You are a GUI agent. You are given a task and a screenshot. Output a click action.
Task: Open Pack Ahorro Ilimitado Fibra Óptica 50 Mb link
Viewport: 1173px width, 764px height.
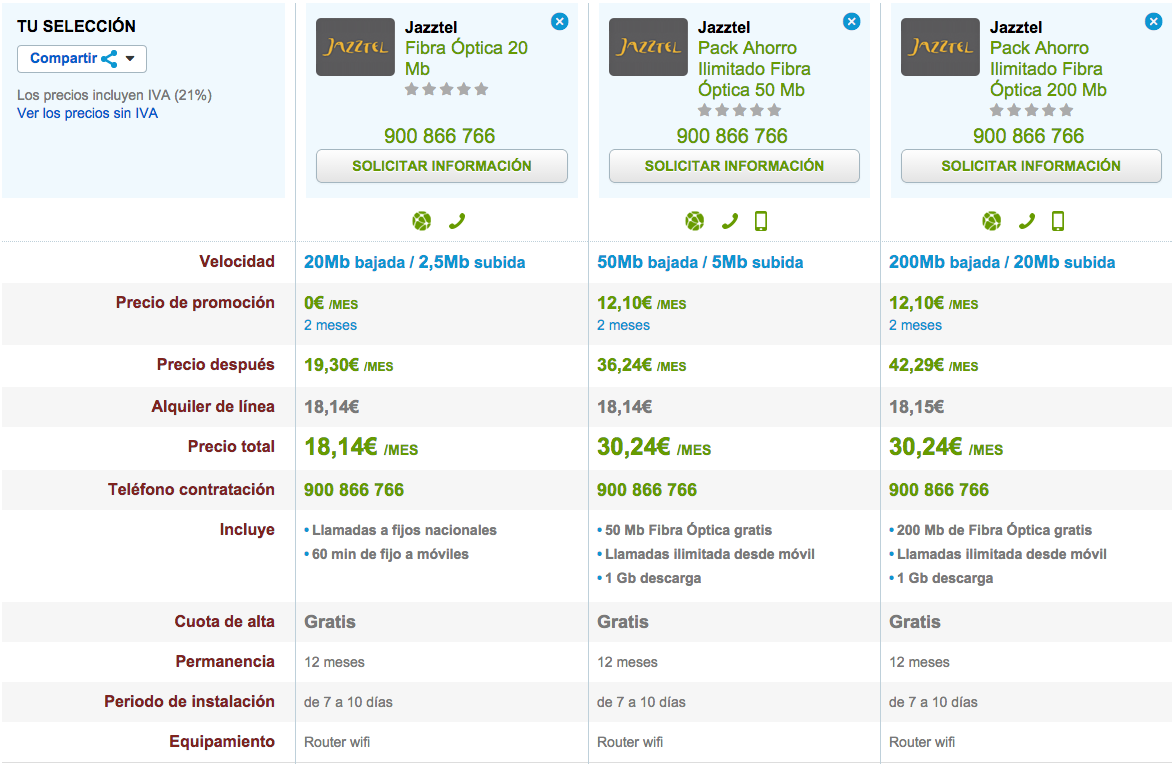(754, 69)
